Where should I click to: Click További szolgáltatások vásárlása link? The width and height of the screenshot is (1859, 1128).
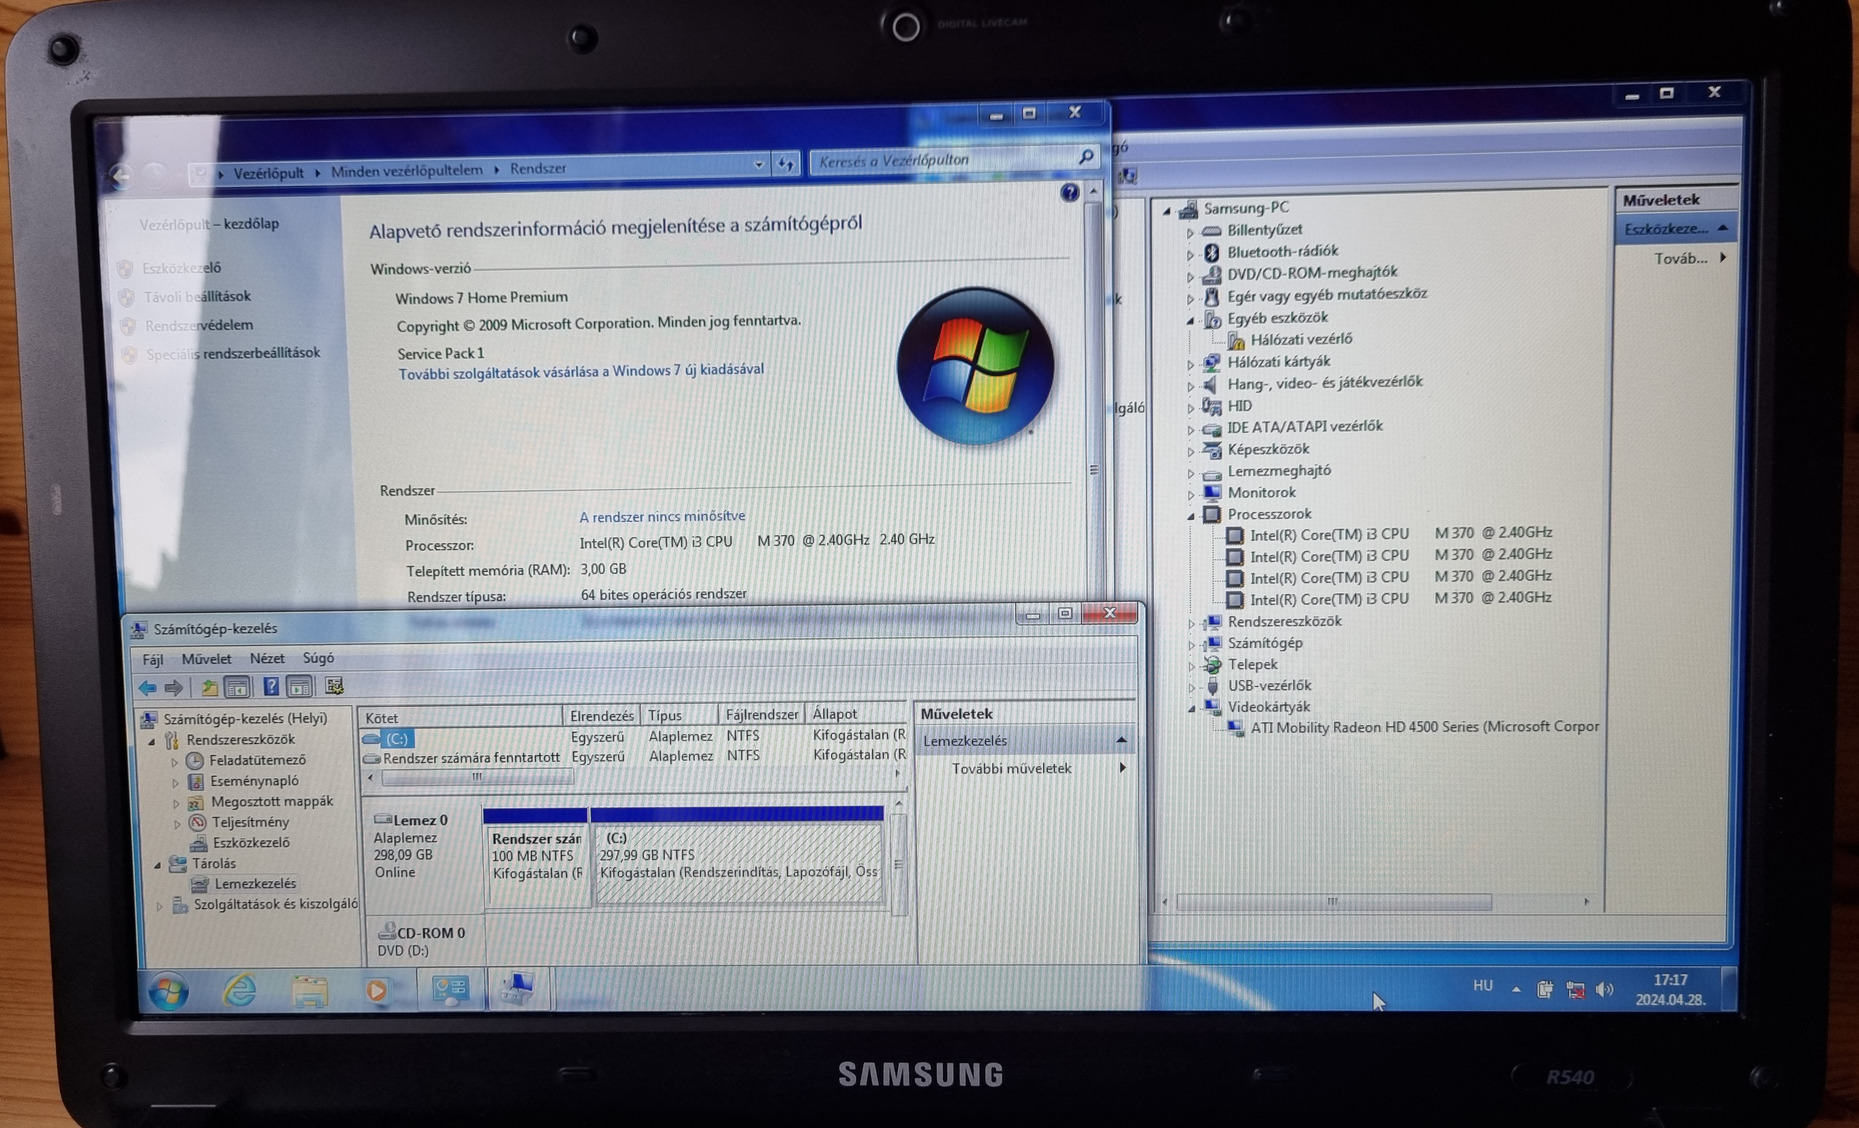tap(581, 372)
